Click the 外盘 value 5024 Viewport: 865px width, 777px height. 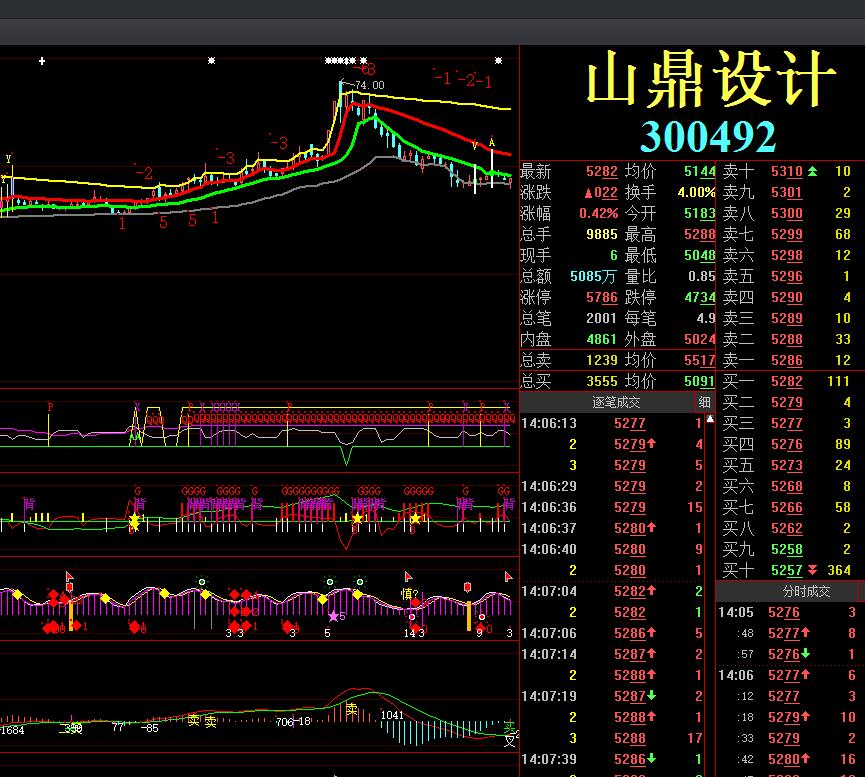click(x=700, y=339)
